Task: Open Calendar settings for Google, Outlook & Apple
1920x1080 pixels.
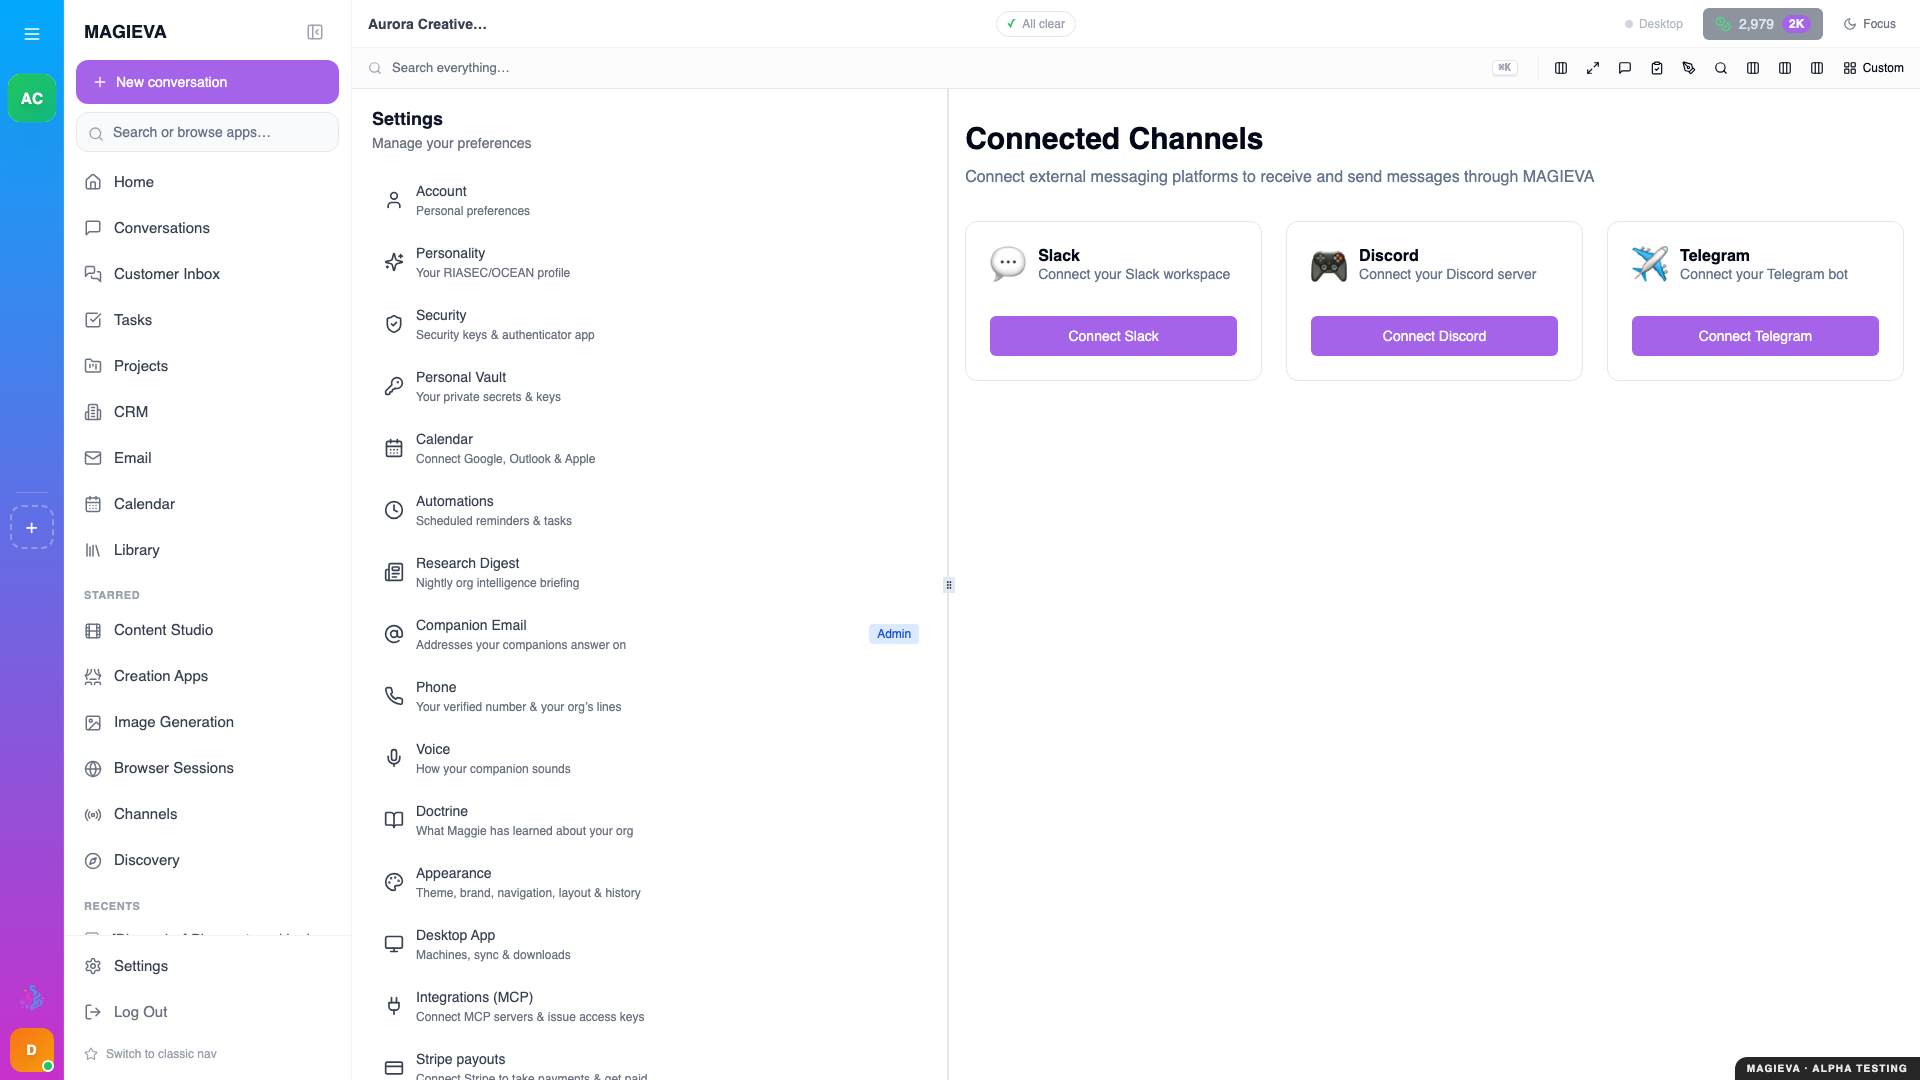Action: tap(650, 448)
